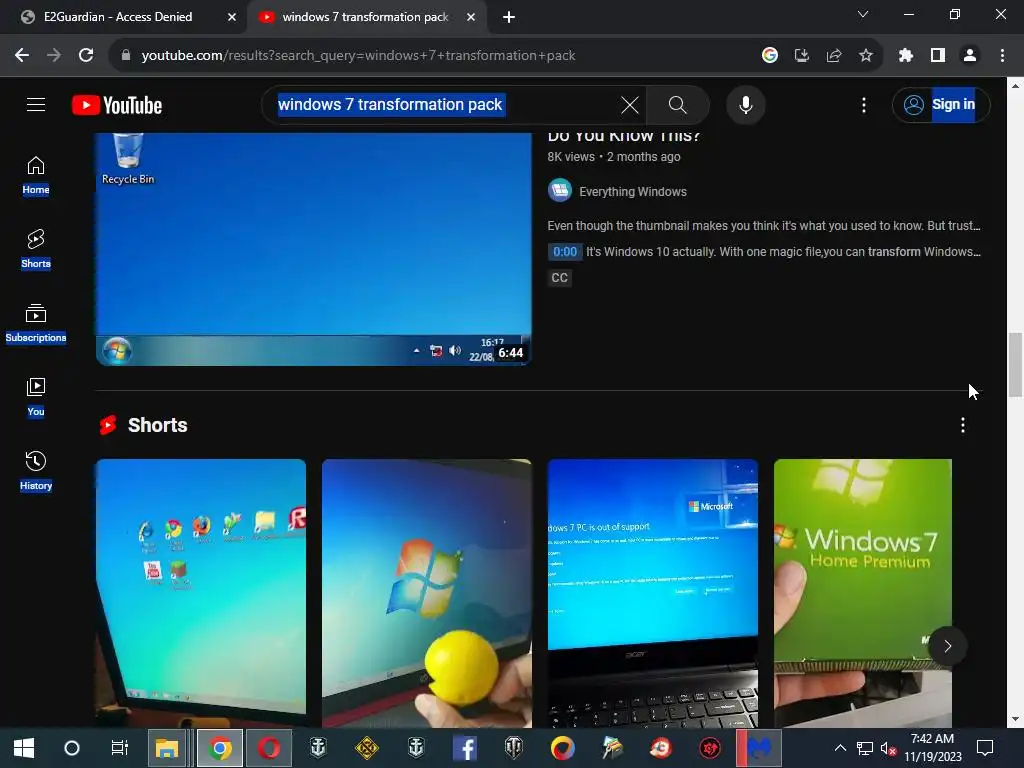1024x768 pixels.
Task: Clear the search box with X icon
Action: point(630,104)
